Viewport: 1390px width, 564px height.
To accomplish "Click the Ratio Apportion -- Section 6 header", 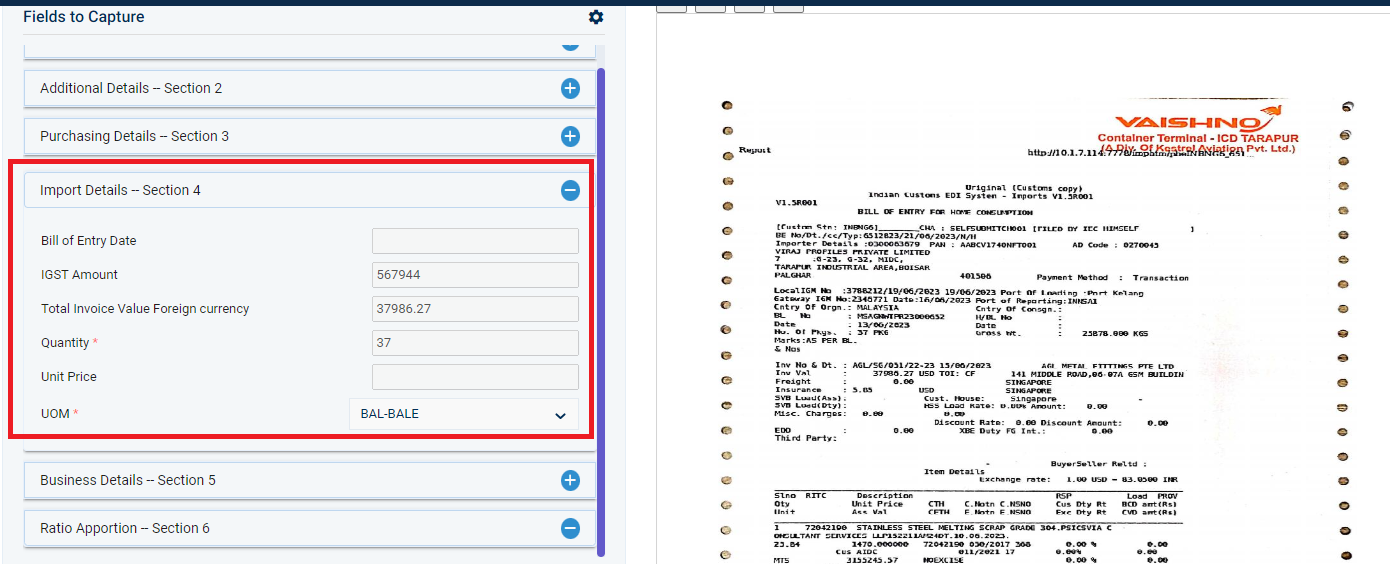I will (x=310, y=528).
